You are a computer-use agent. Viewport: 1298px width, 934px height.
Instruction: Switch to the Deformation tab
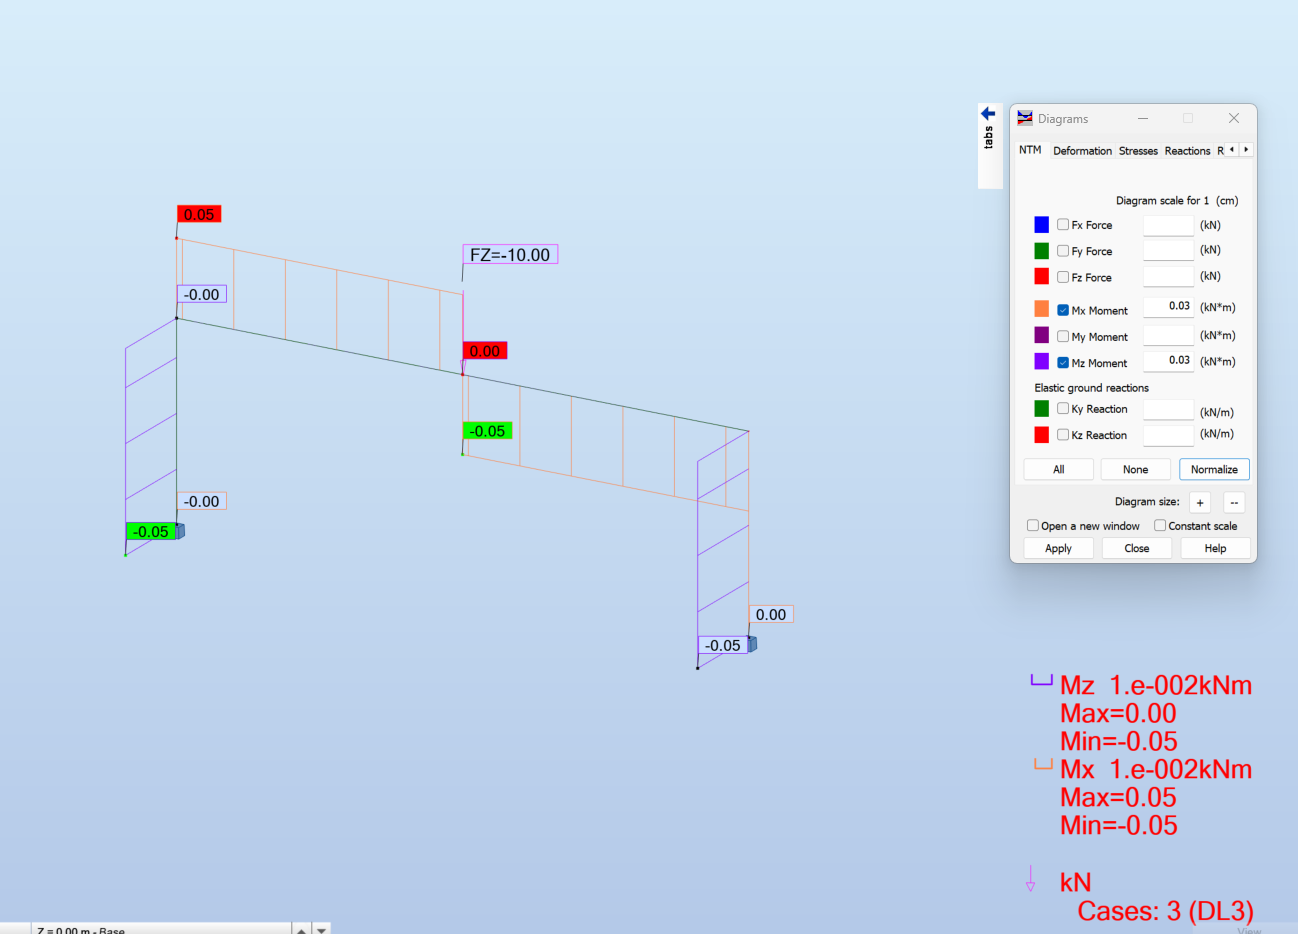(1082, 151)
